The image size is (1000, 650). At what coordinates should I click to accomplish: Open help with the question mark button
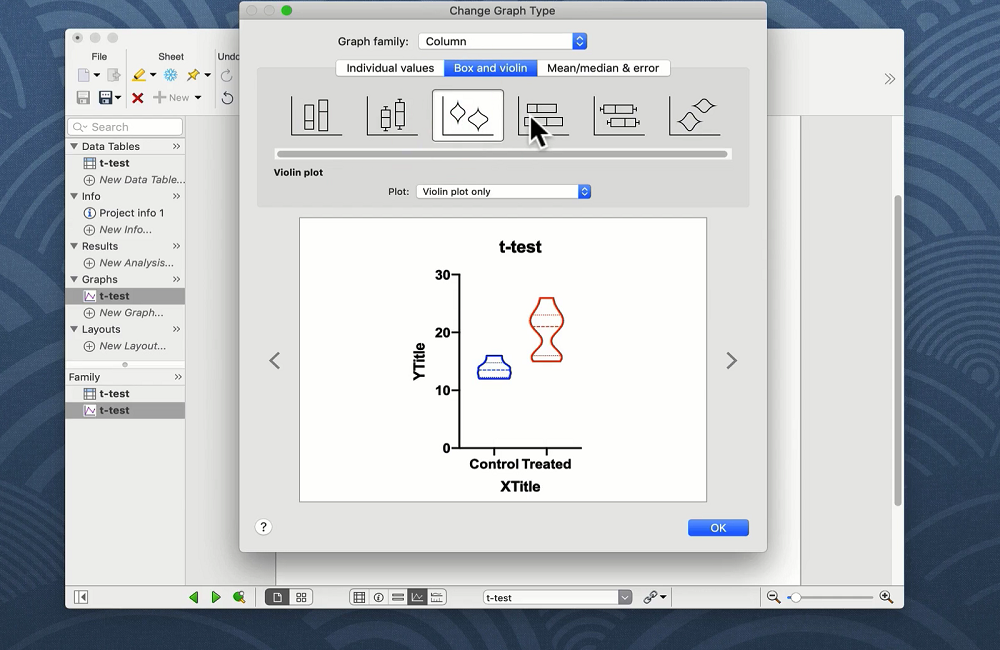tap(263, 527)
